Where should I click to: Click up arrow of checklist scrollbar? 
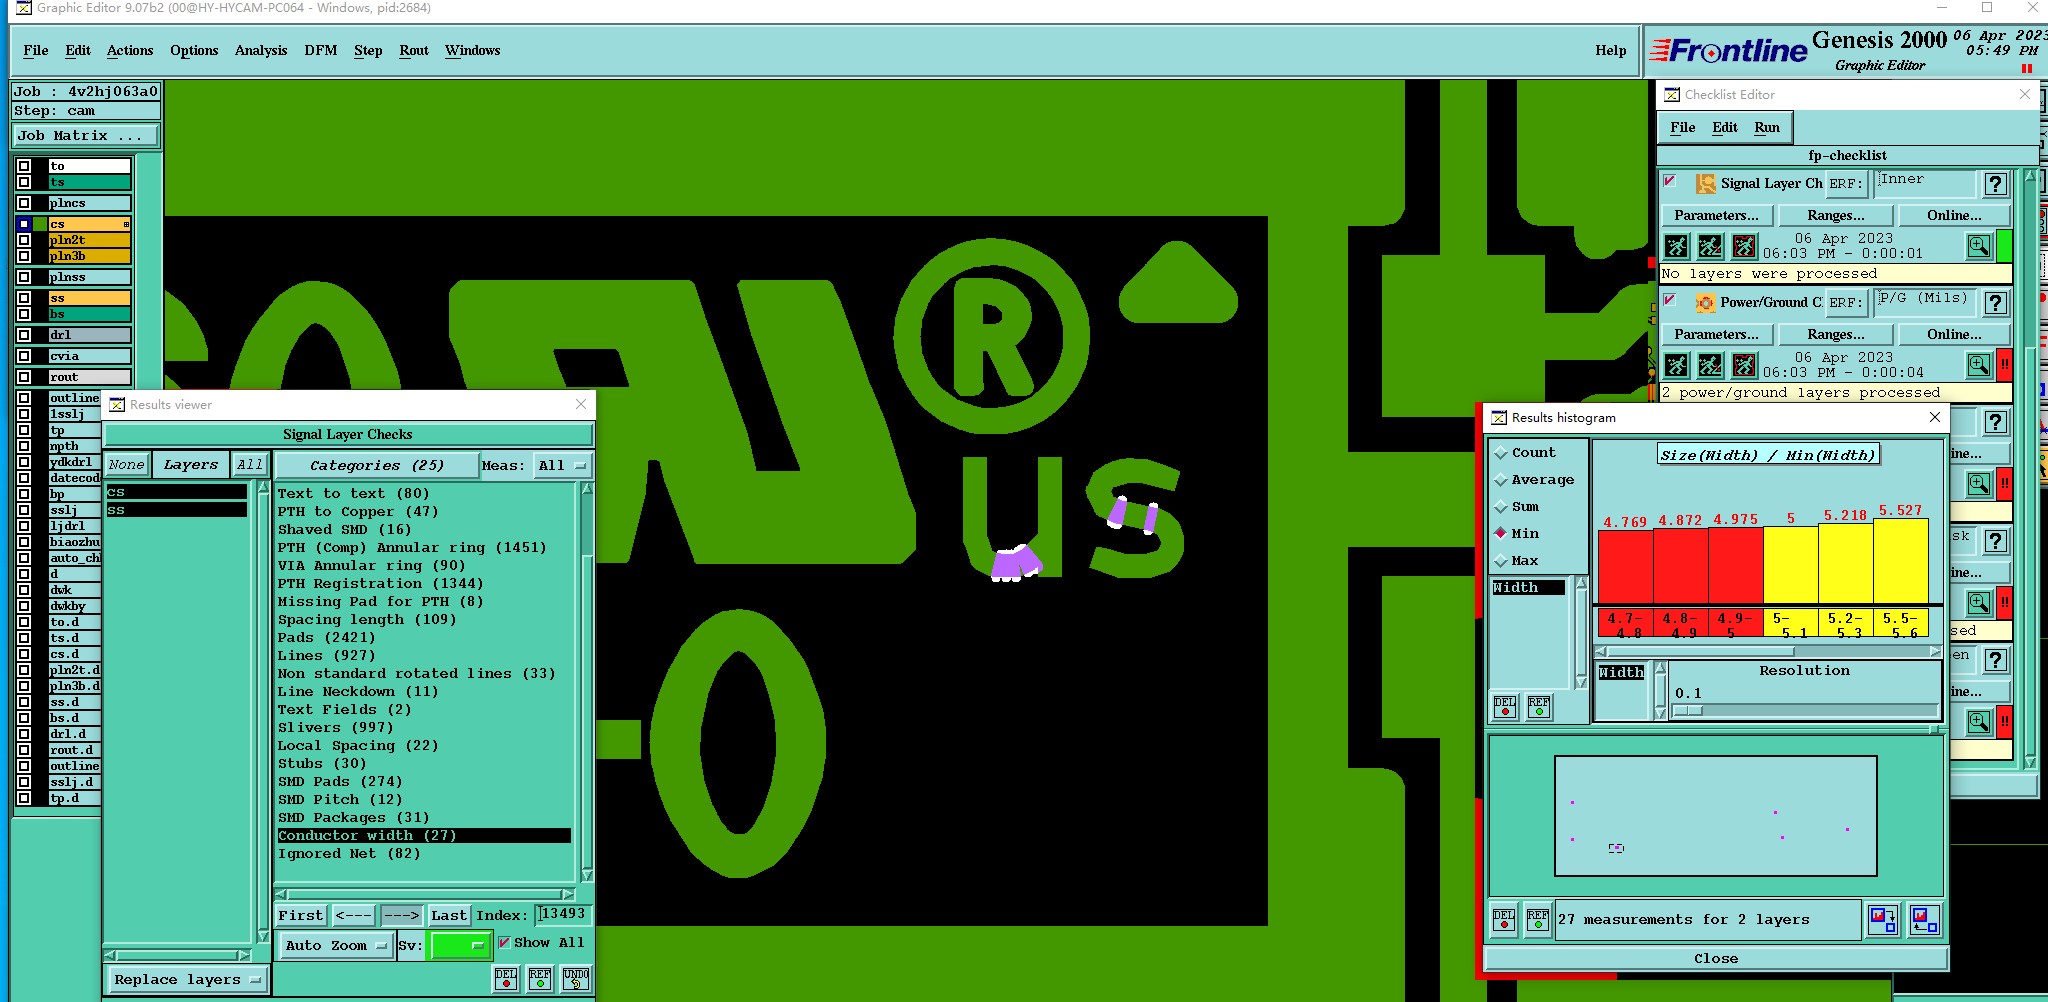[2030, 177]
